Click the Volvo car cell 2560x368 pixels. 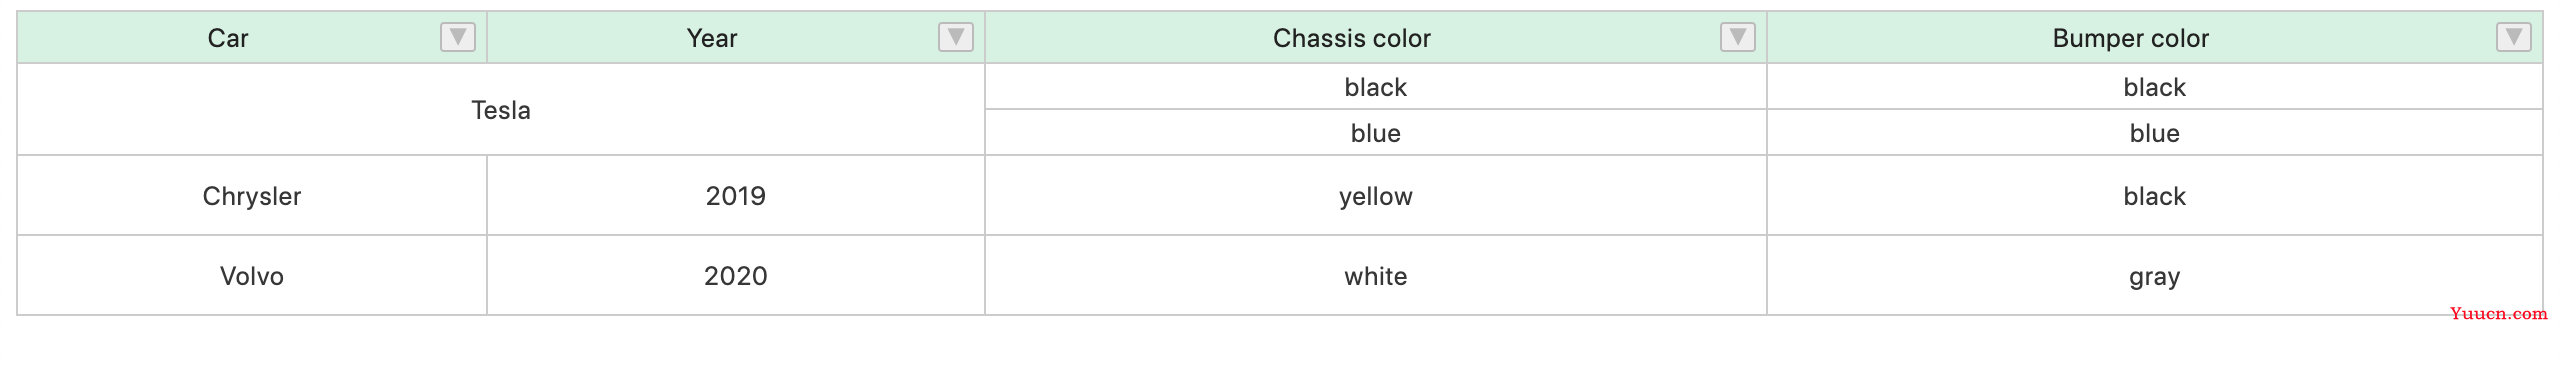tap(252, 276)
